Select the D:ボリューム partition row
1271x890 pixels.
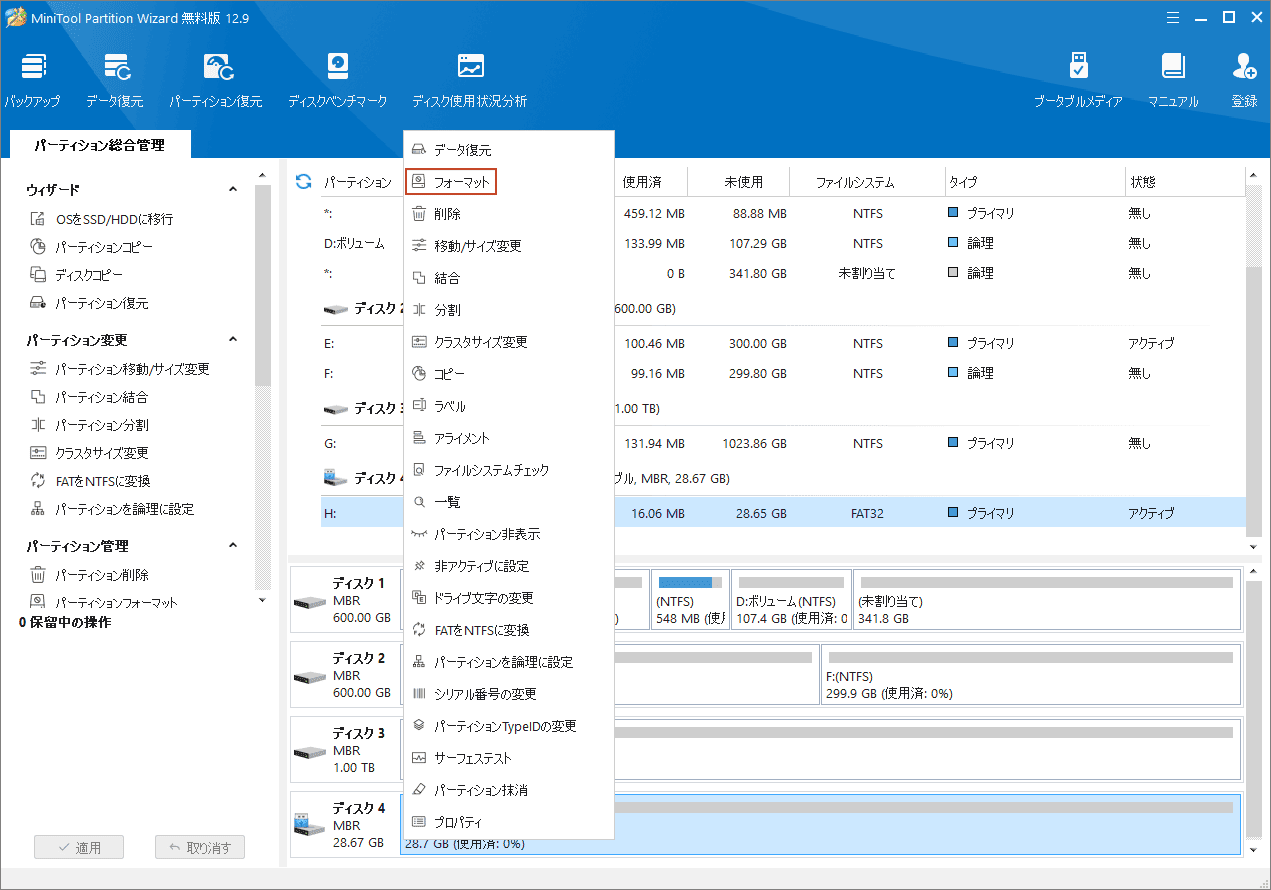[x=783, y=243]
